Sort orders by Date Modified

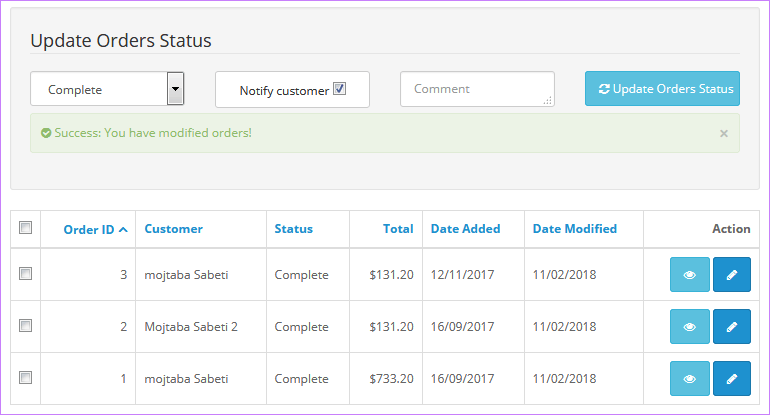pos(574,229)
